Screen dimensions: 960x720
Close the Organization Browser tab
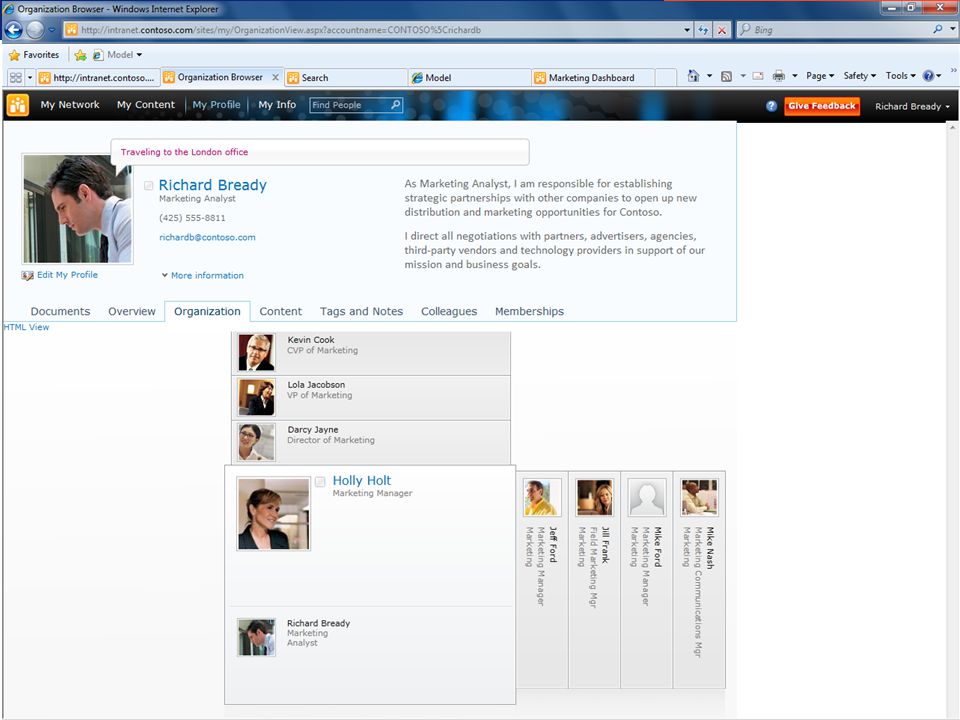pyautogui.click(x=276, y=77)
